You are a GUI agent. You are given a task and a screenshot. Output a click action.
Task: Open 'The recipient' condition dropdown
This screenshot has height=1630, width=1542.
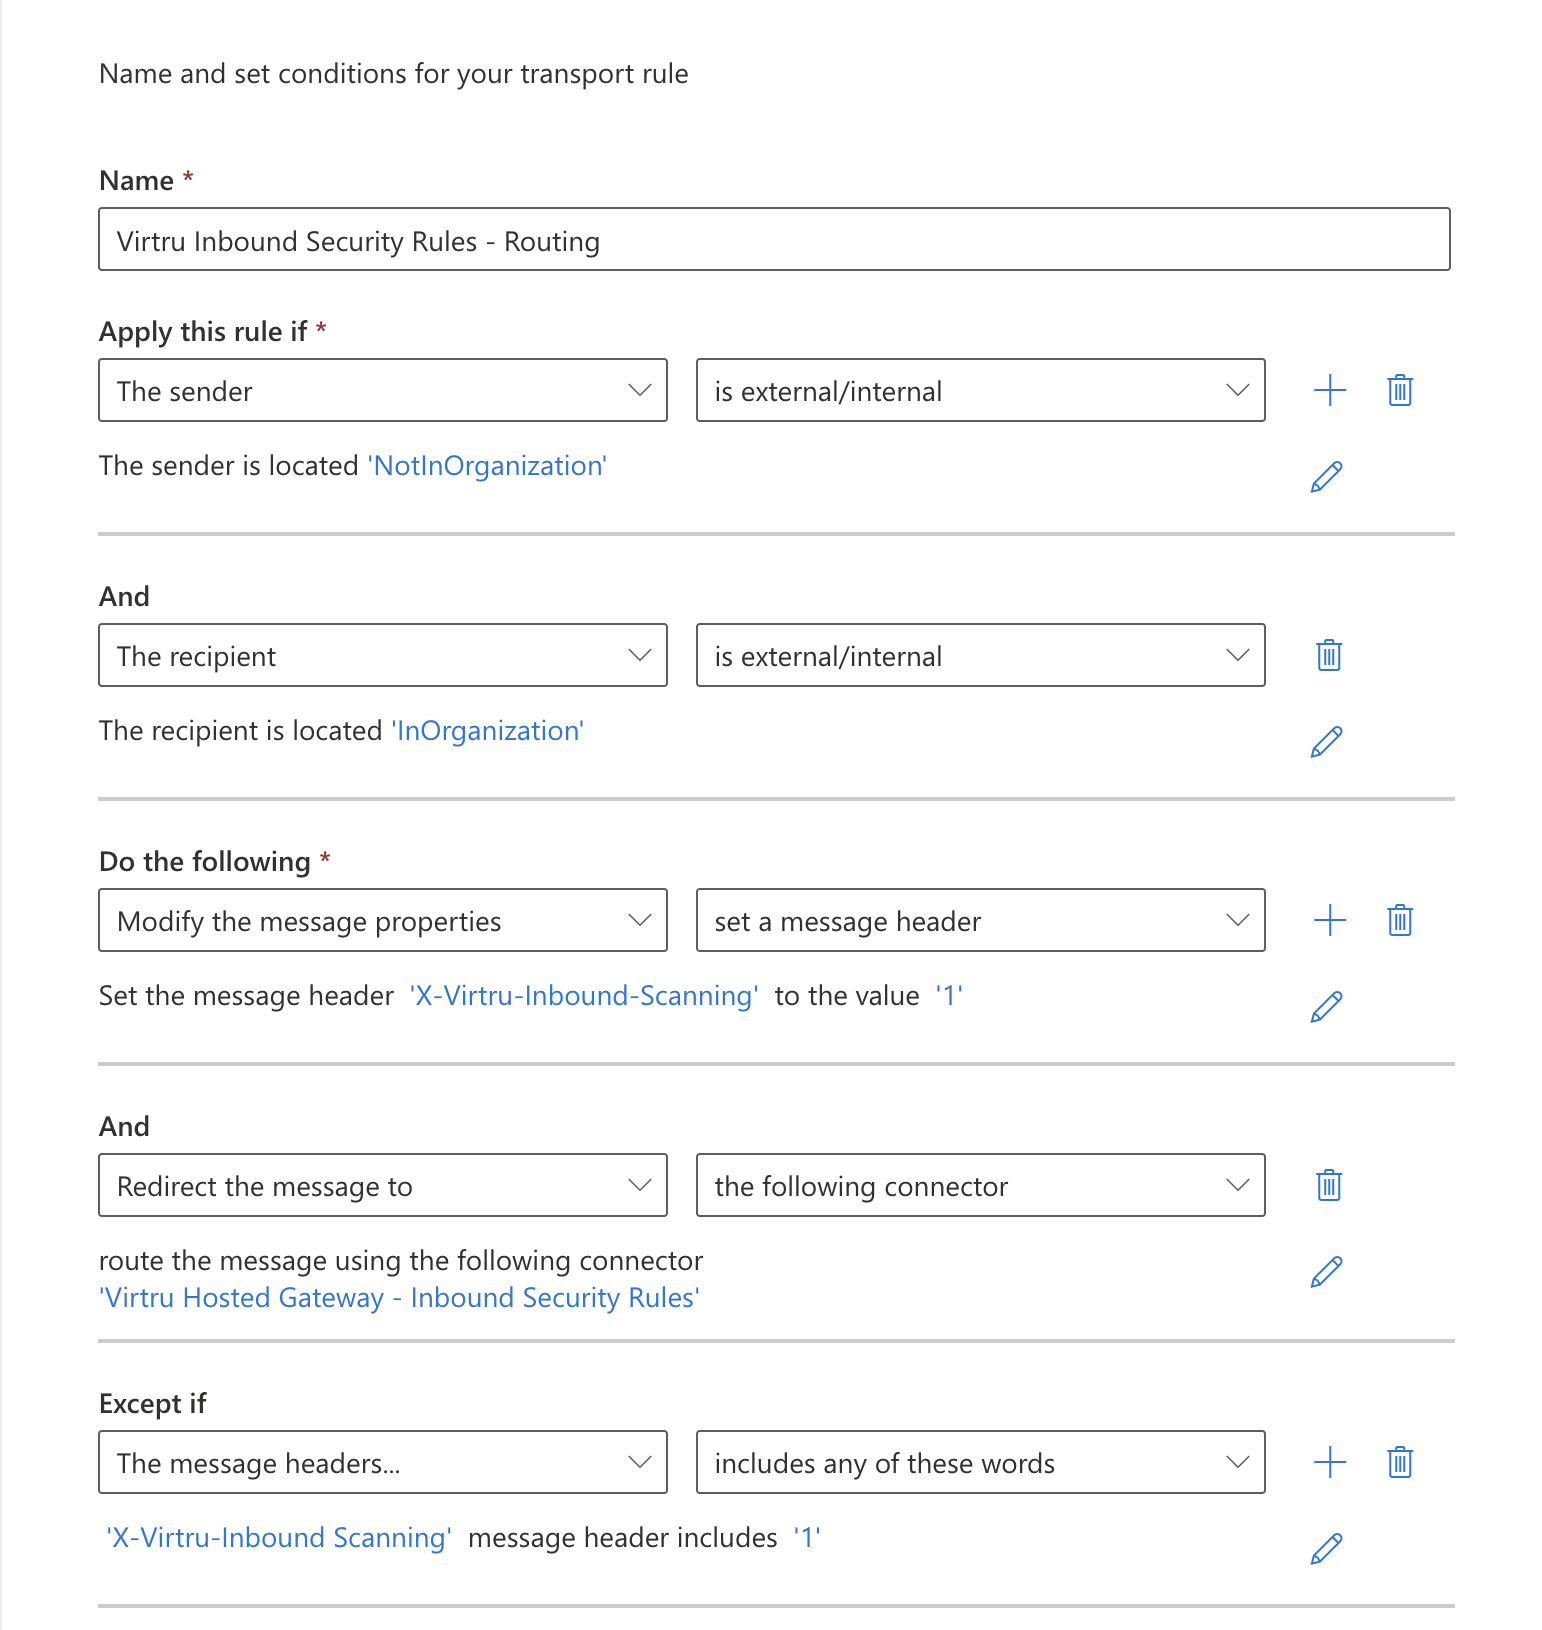point(383,655)
